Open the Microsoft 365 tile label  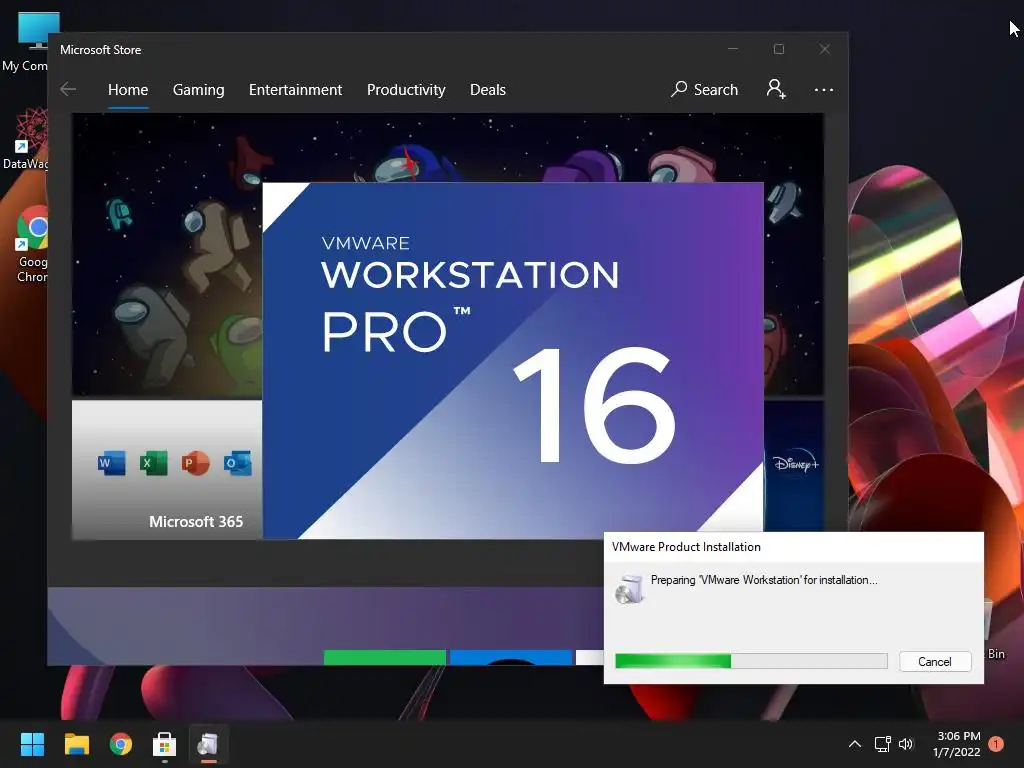(196, 521)
